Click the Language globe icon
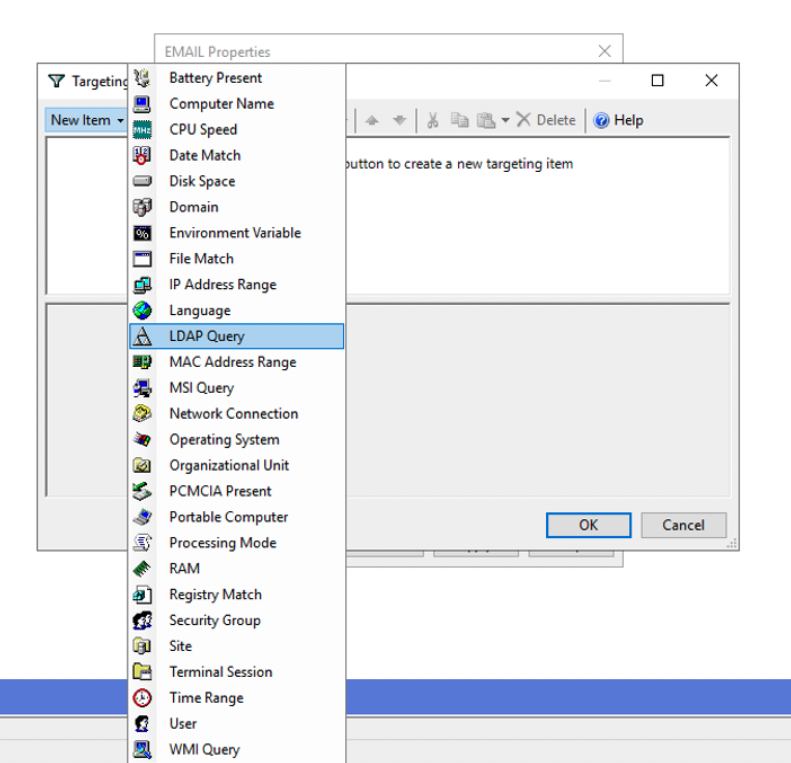 click(142, 311)
